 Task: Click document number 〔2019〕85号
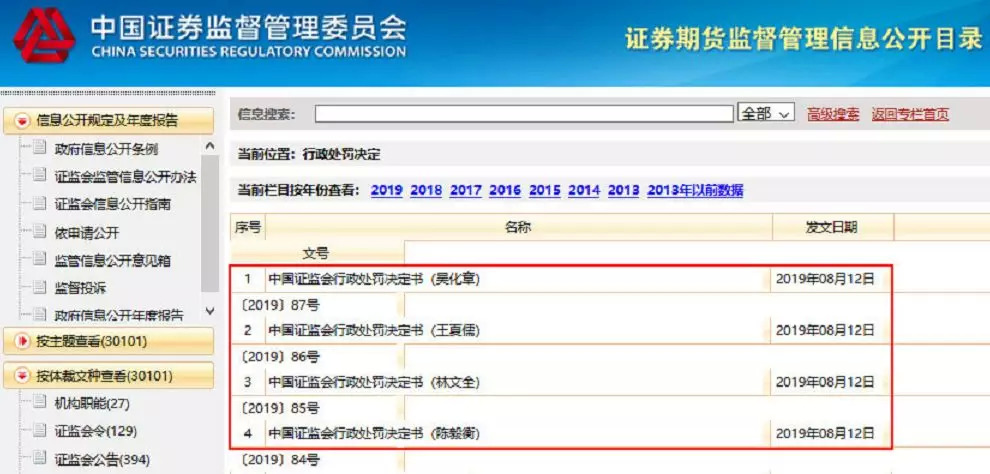pos(280,409)
